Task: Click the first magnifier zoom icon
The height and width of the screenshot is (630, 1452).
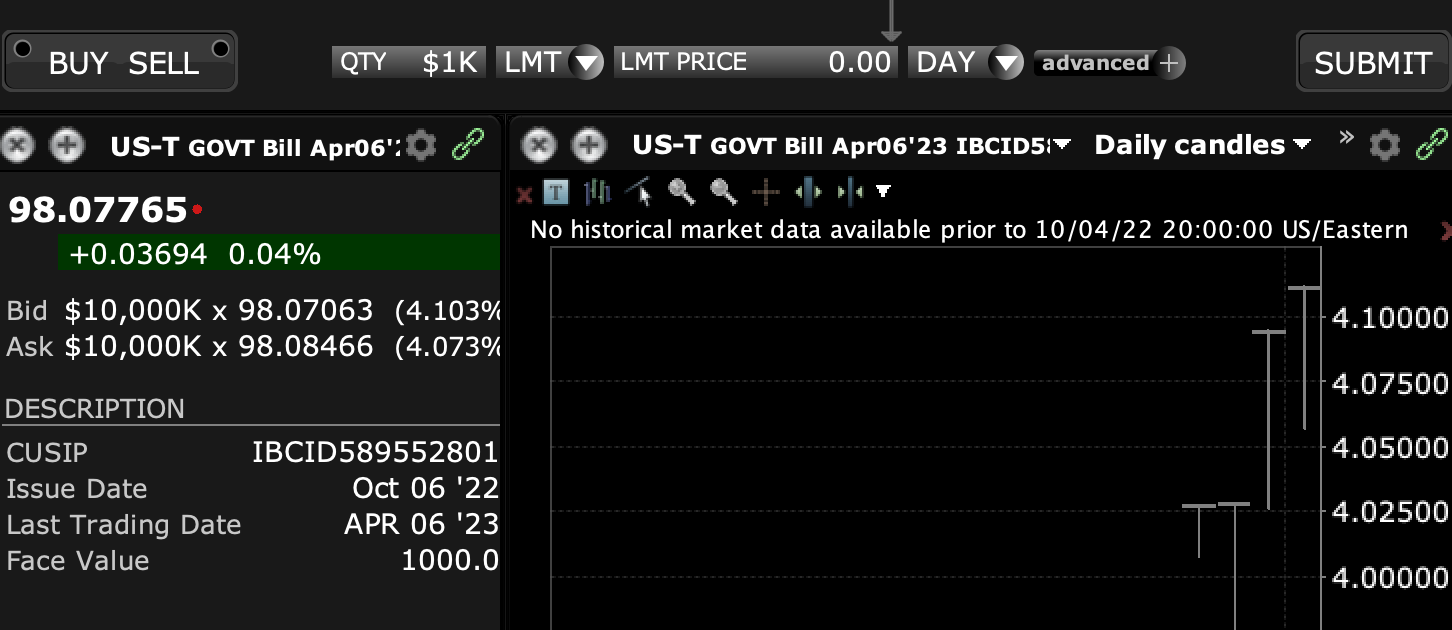Action: [x=682, y=191]
